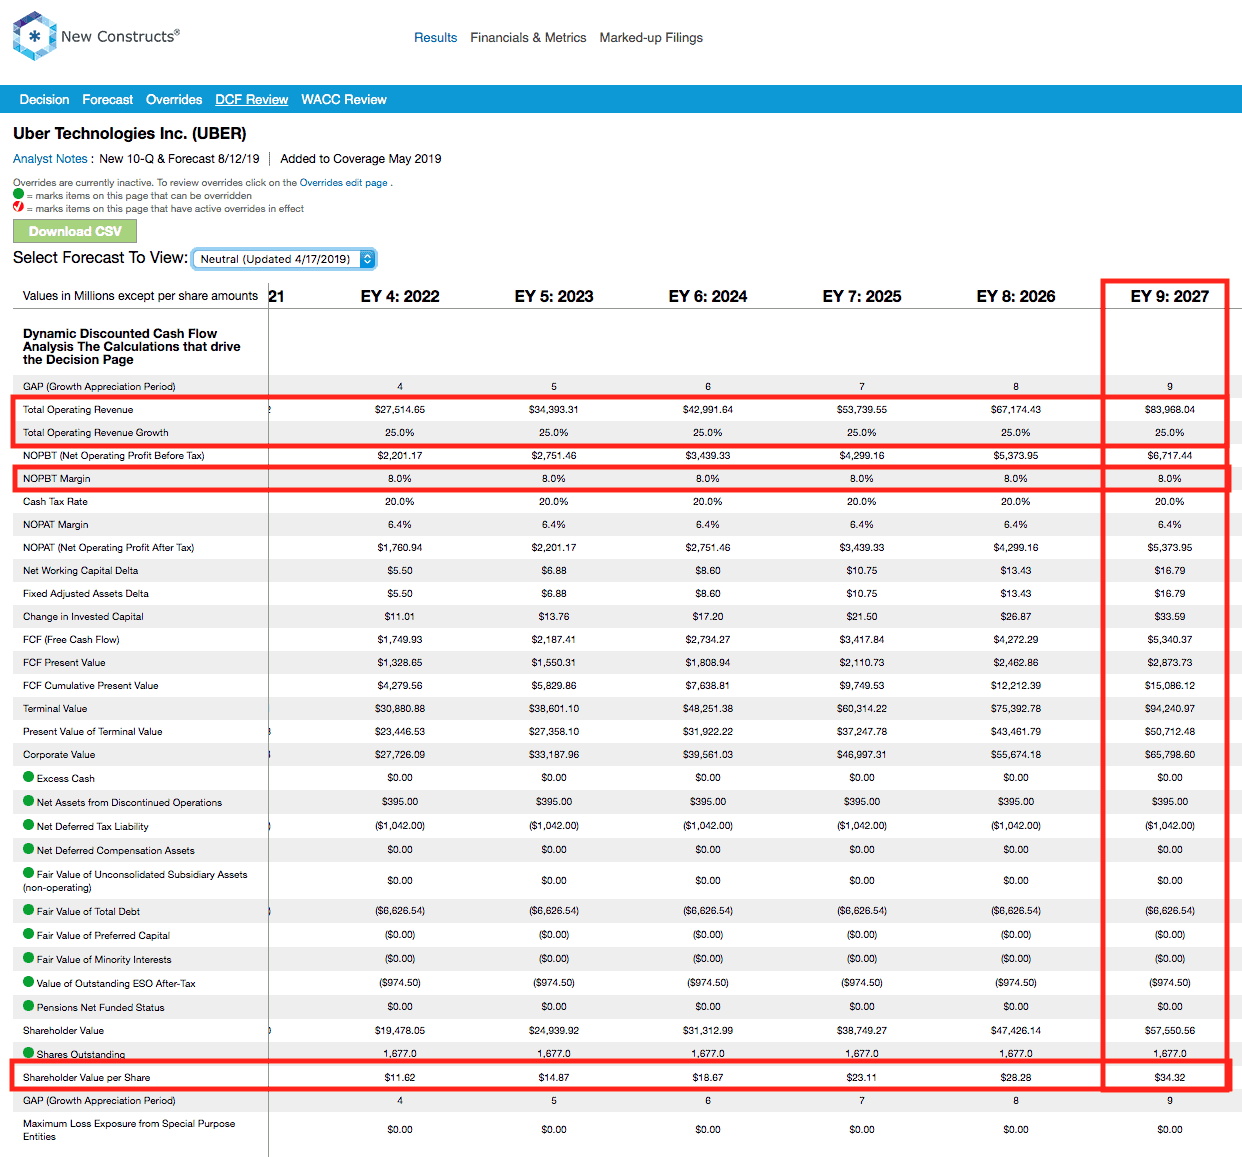
Task: Click the New Constructs logo
Action: click(x=96, y=36)
